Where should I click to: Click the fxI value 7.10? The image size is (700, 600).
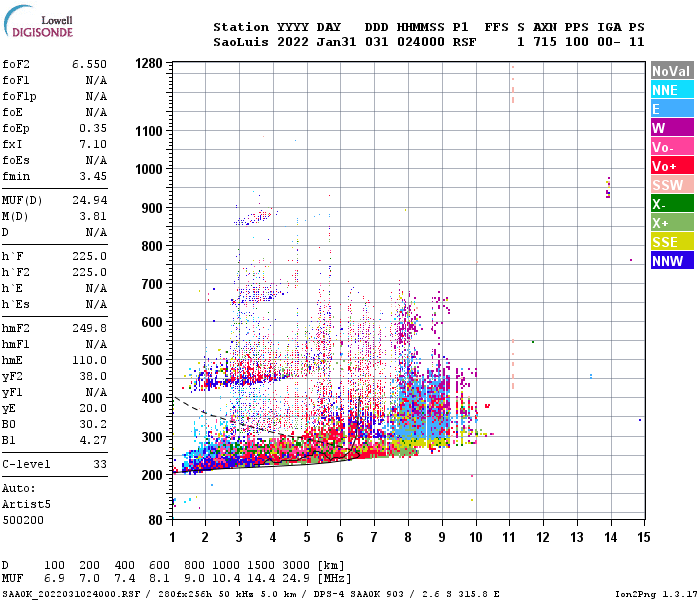pyautogui.click(x=93, y=144)
